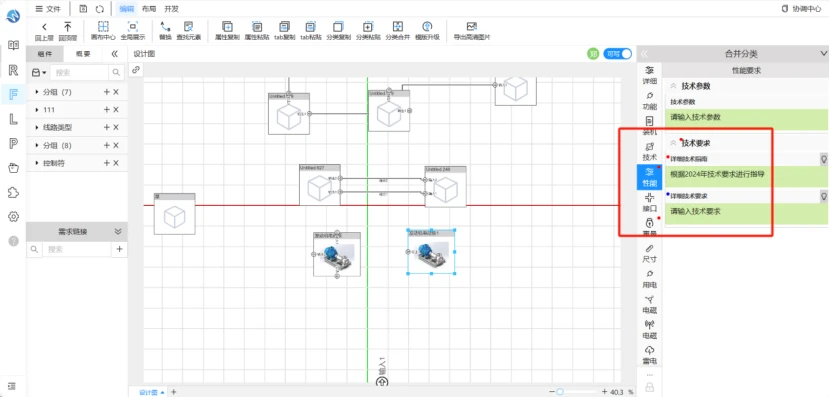Toggle the 可写 (writable) switch
The width and height of the screenshot is (829, 398).
[618, 53]
